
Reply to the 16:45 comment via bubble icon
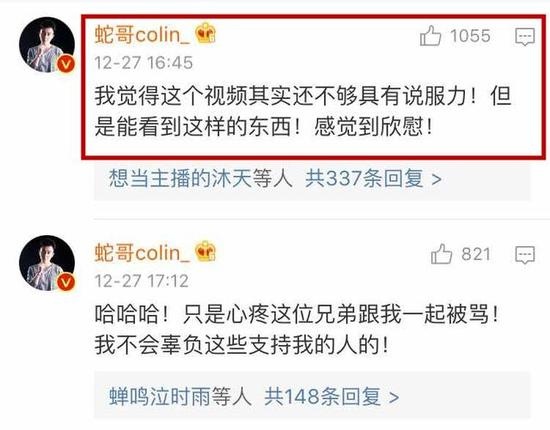525,36
